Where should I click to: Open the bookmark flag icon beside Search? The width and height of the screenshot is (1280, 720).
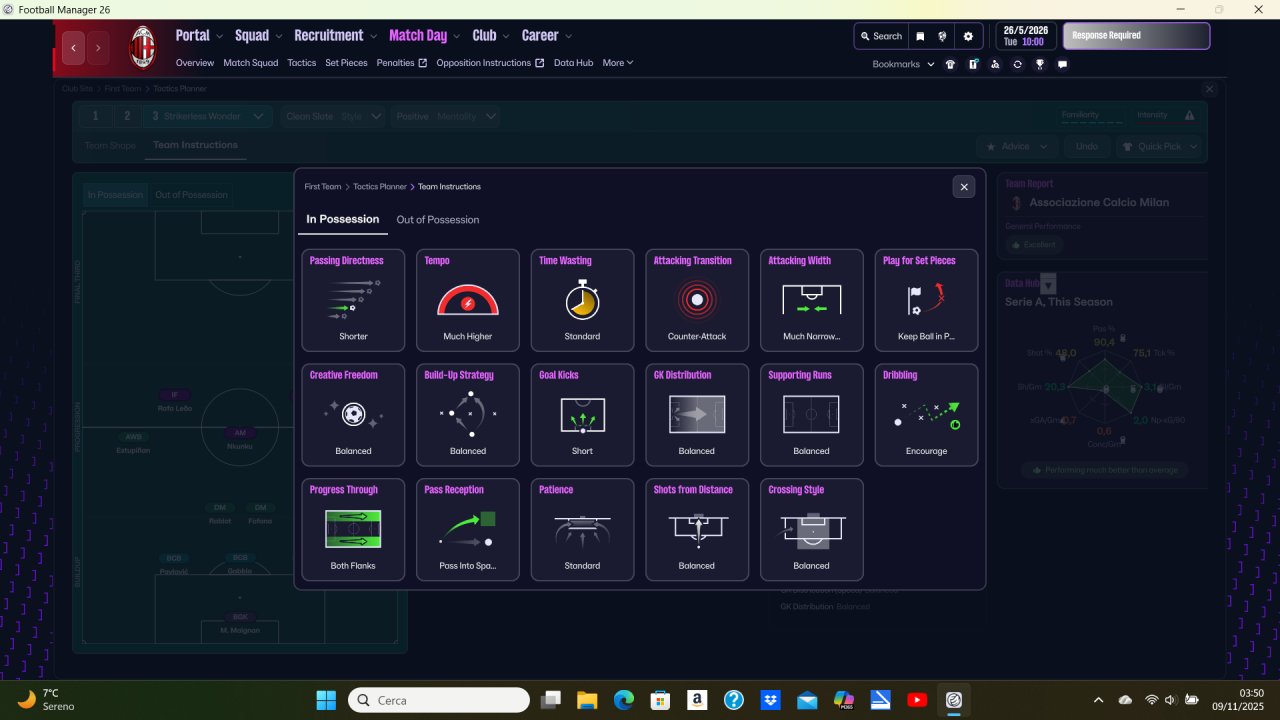pos(920,36)
